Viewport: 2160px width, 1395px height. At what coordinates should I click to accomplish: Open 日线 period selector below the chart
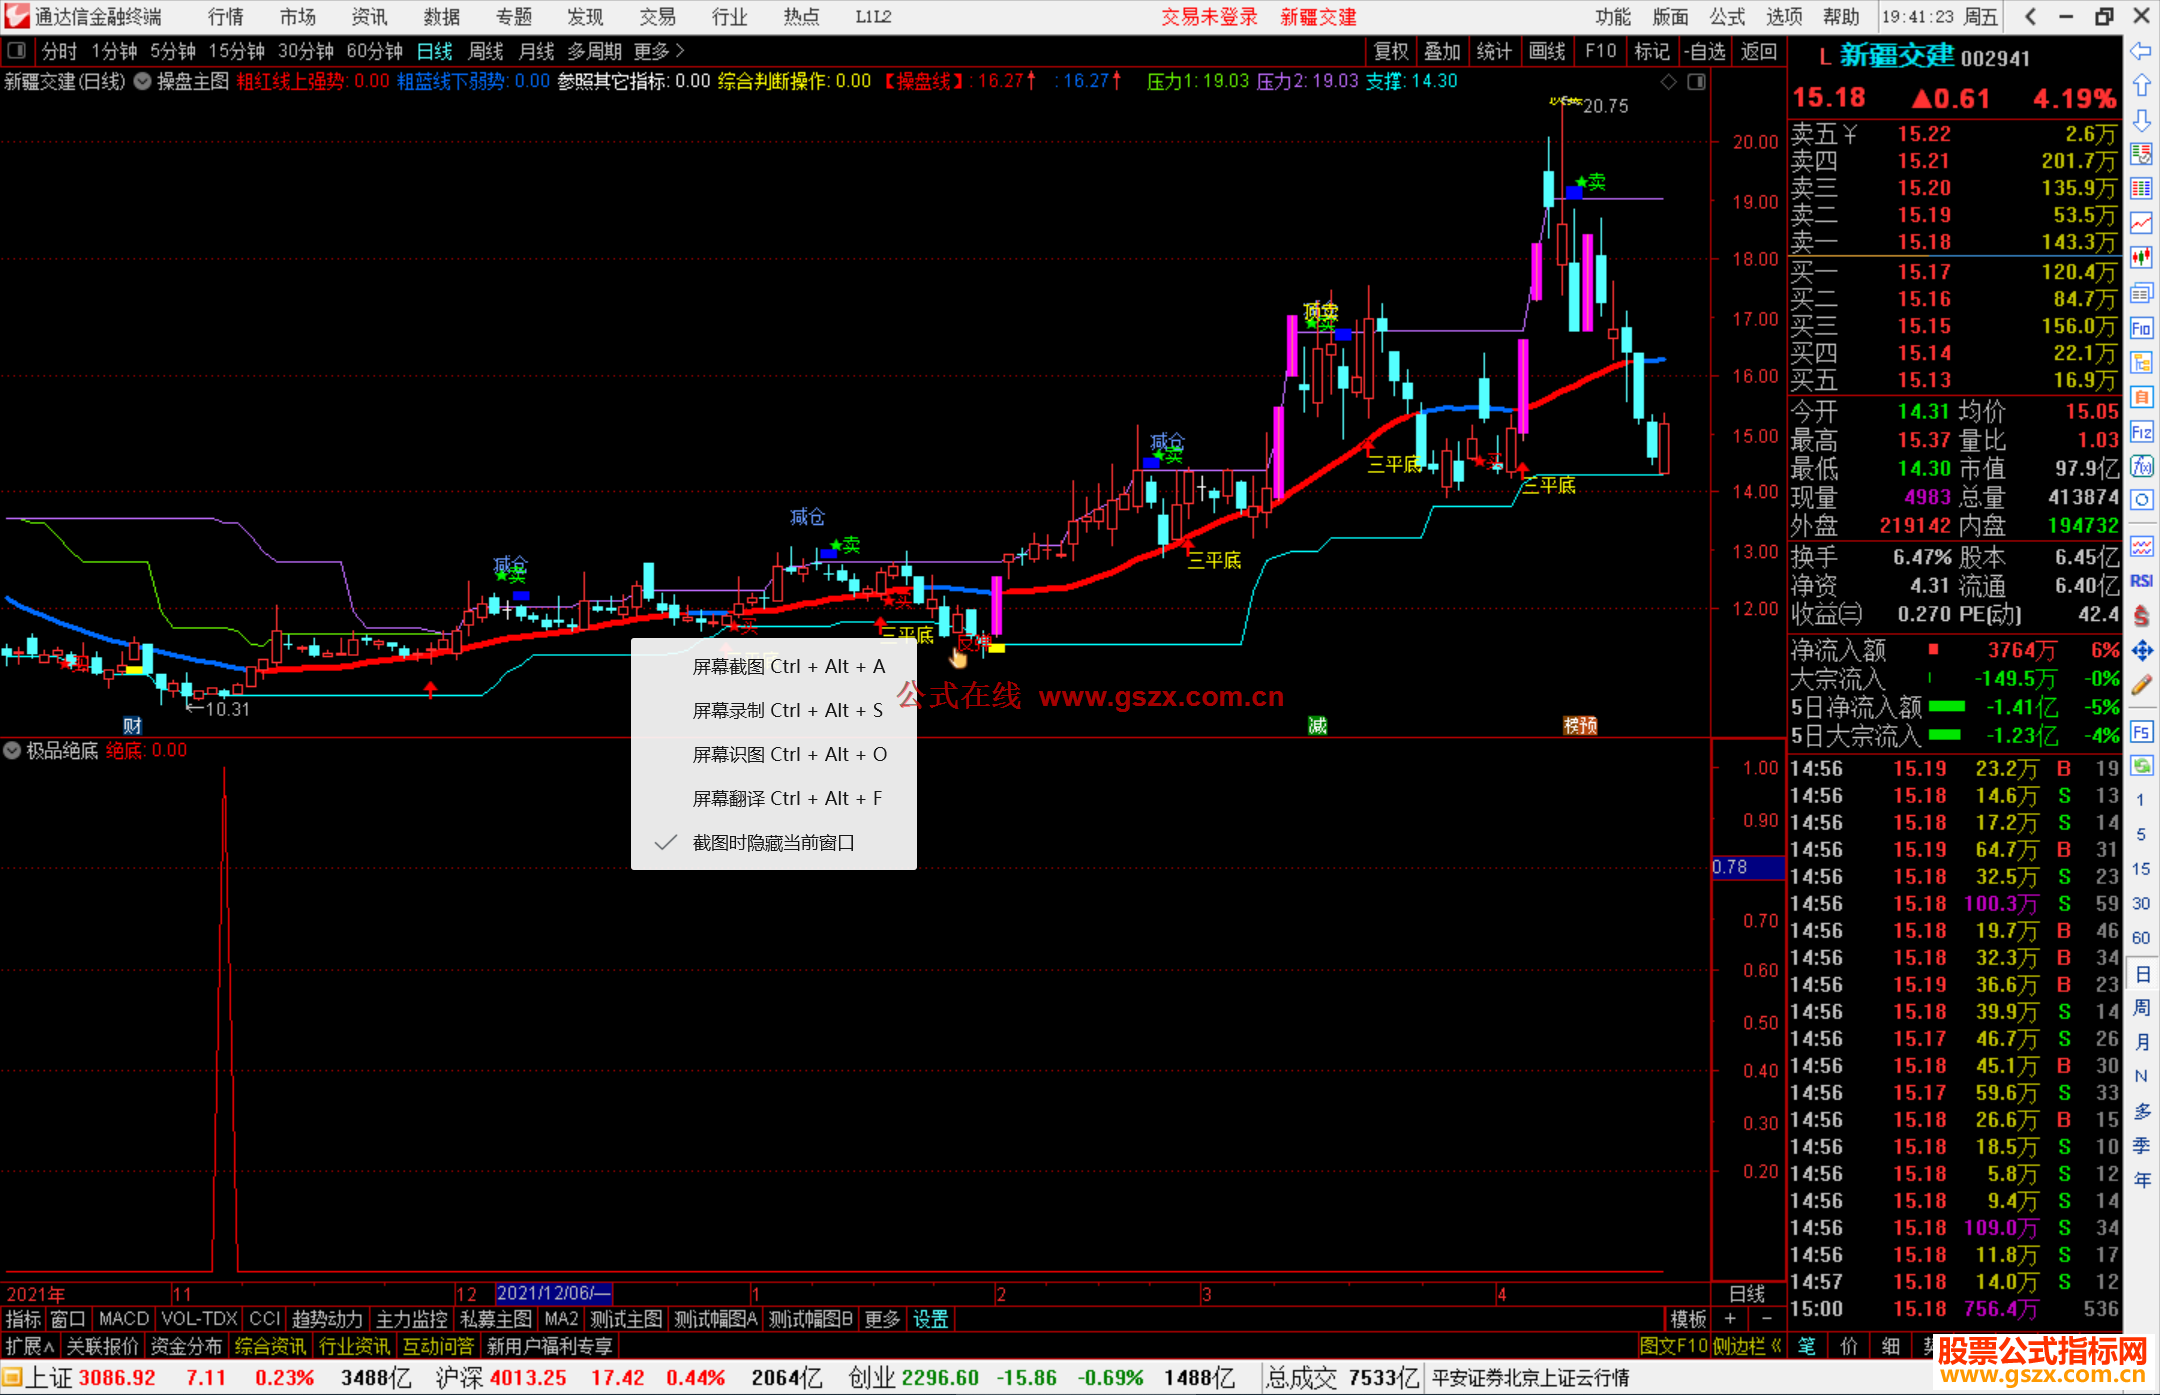pos(1747,1294)
